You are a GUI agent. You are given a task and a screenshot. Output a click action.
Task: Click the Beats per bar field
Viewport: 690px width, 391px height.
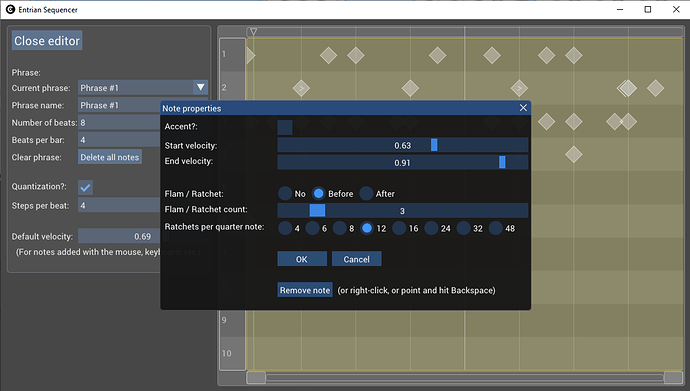[119, 140]
